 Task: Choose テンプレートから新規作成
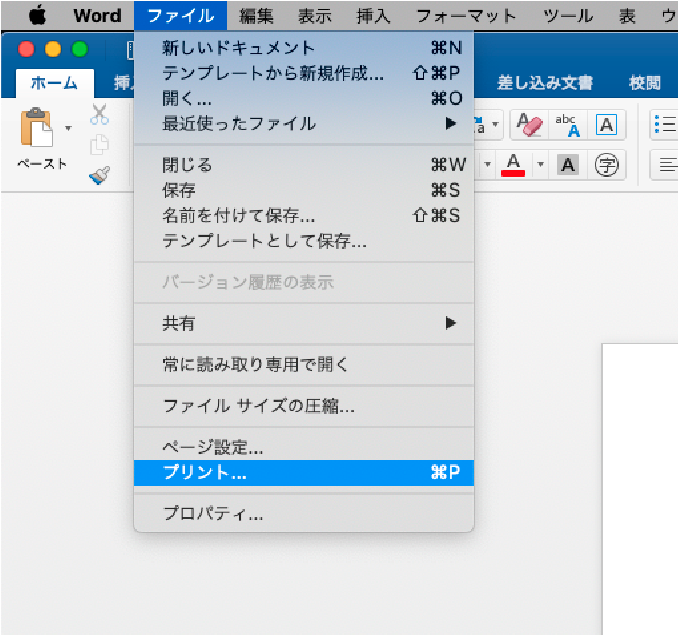coord(304,73)
